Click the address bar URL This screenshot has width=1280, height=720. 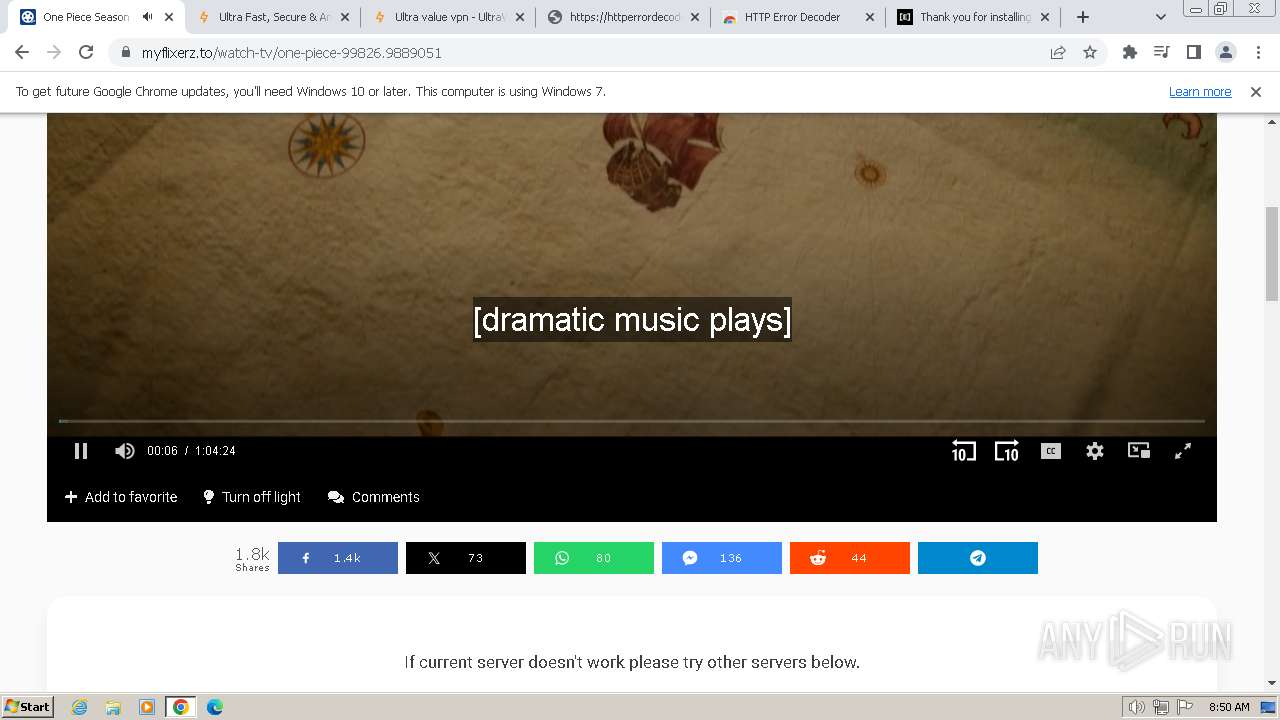coord(292,53)
